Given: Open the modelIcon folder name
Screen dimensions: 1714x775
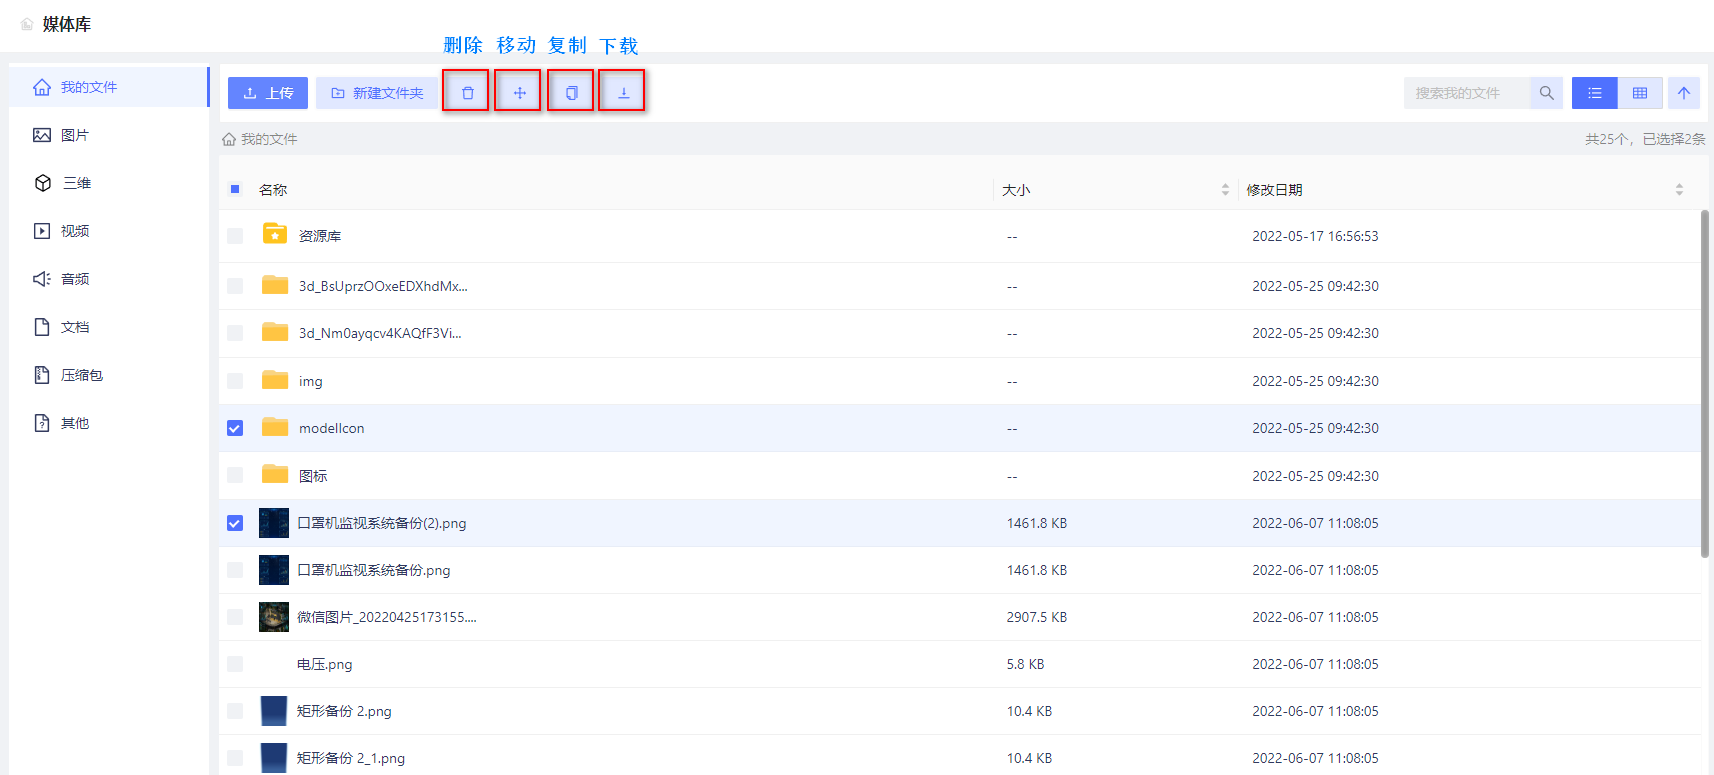Looking at the screenshot, I should (332, 428).
